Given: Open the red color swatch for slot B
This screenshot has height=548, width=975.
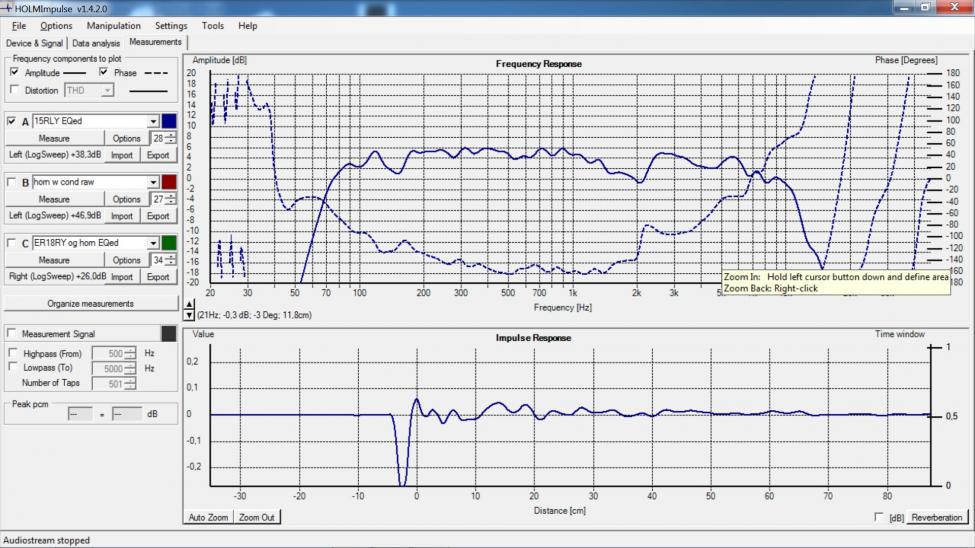Looking at the screenshot, I should pyautogui.click(x=169, y=182).
